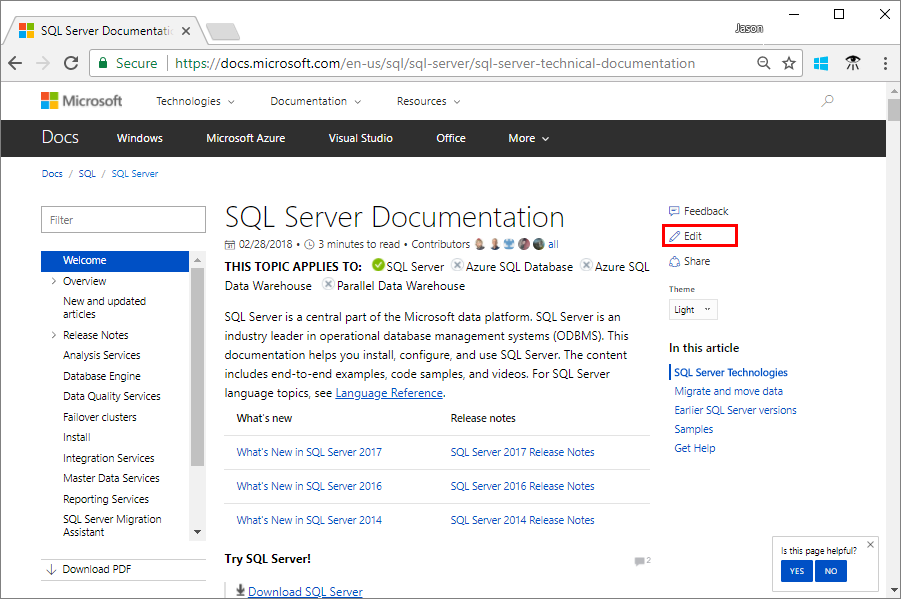This screenshot has height=599, width=901.
Task: Open the Theme dropdown set to Light
Action: coord(692,309)
